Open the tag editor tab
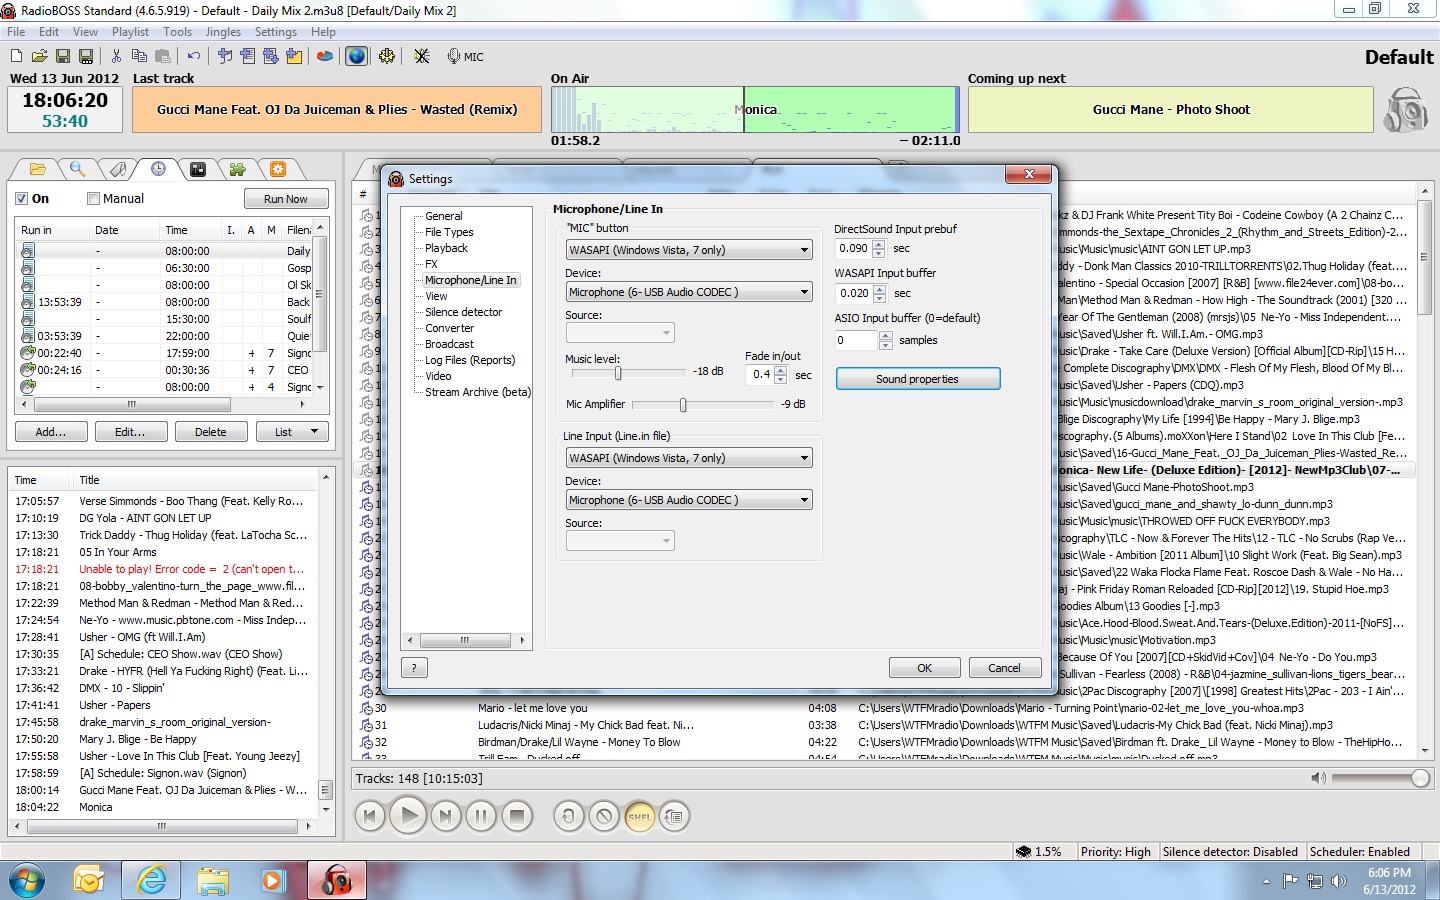 [117, 169]
